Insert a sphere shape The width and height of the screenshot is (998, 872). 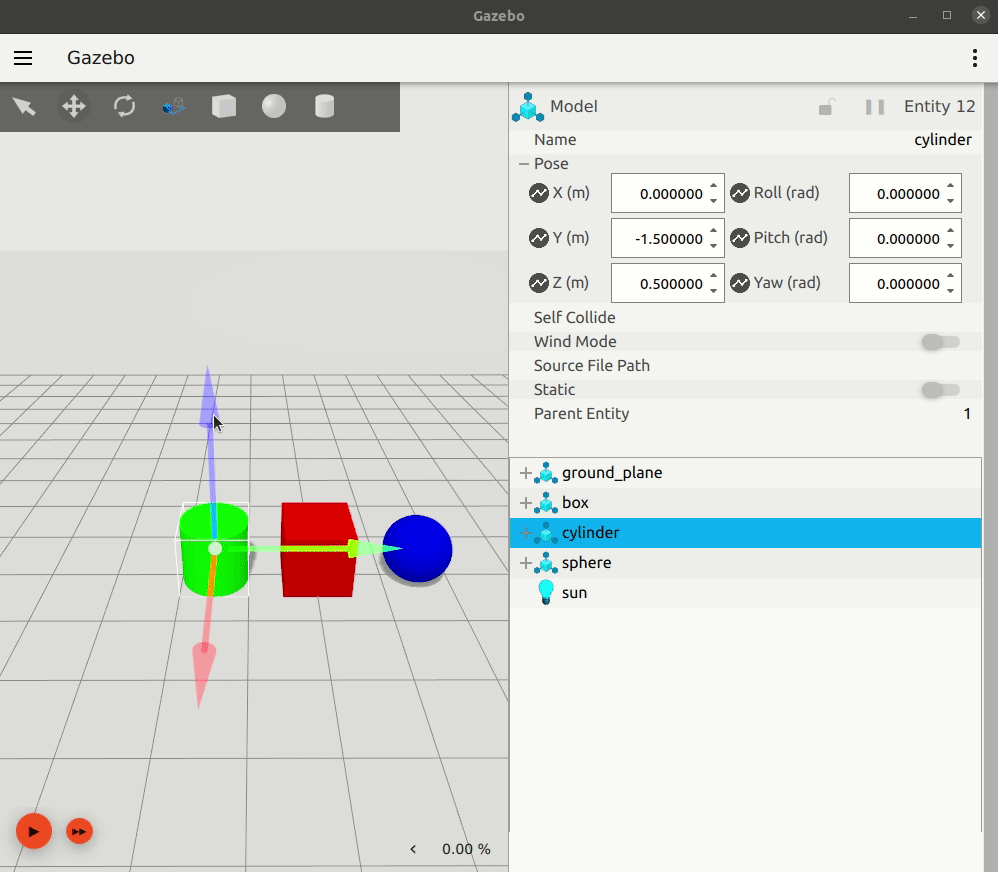(x=274, y=106)
